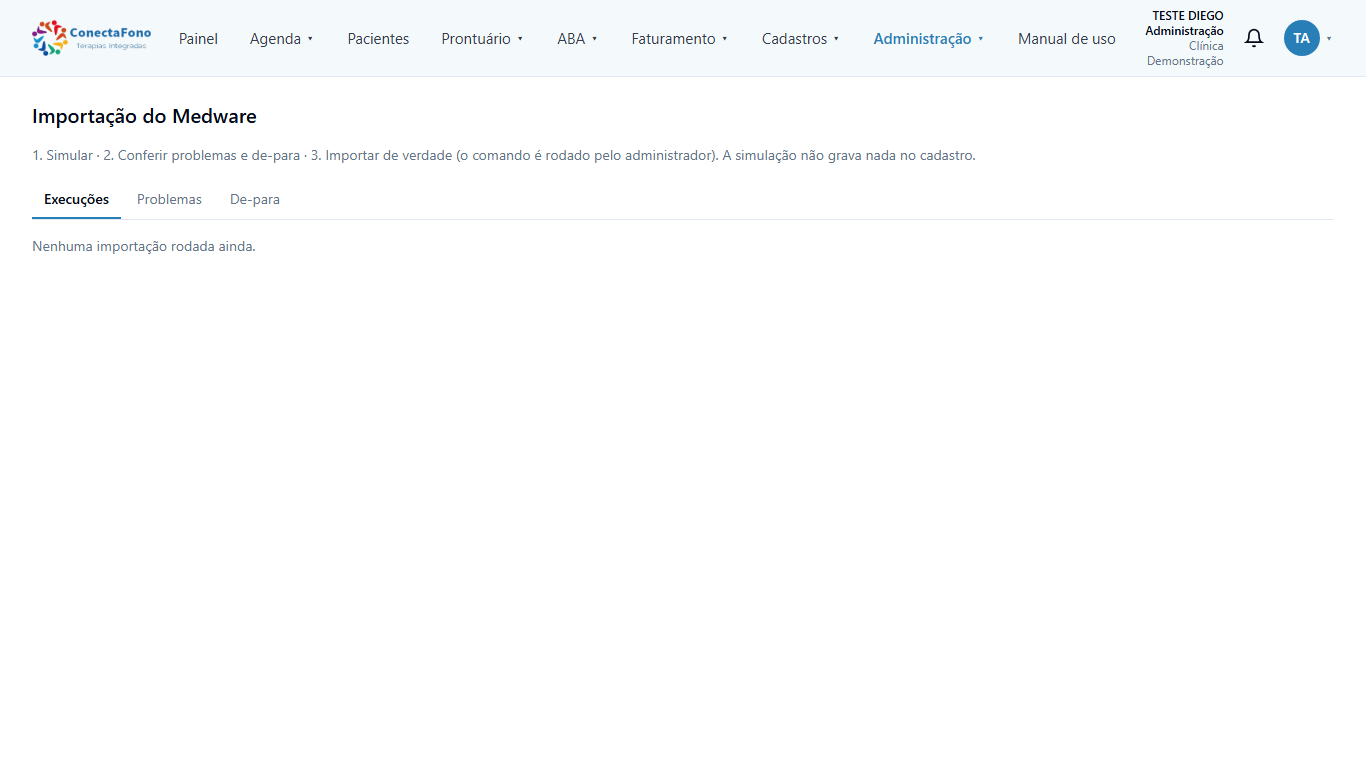Click the Clínica Demonstração label
The height and width of the screenshot is (768, 1366).
point(1185,54)
